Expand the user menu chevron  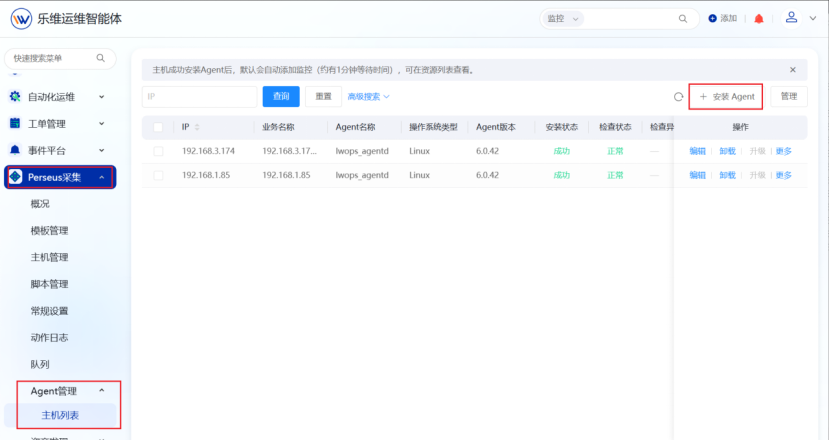813,18
